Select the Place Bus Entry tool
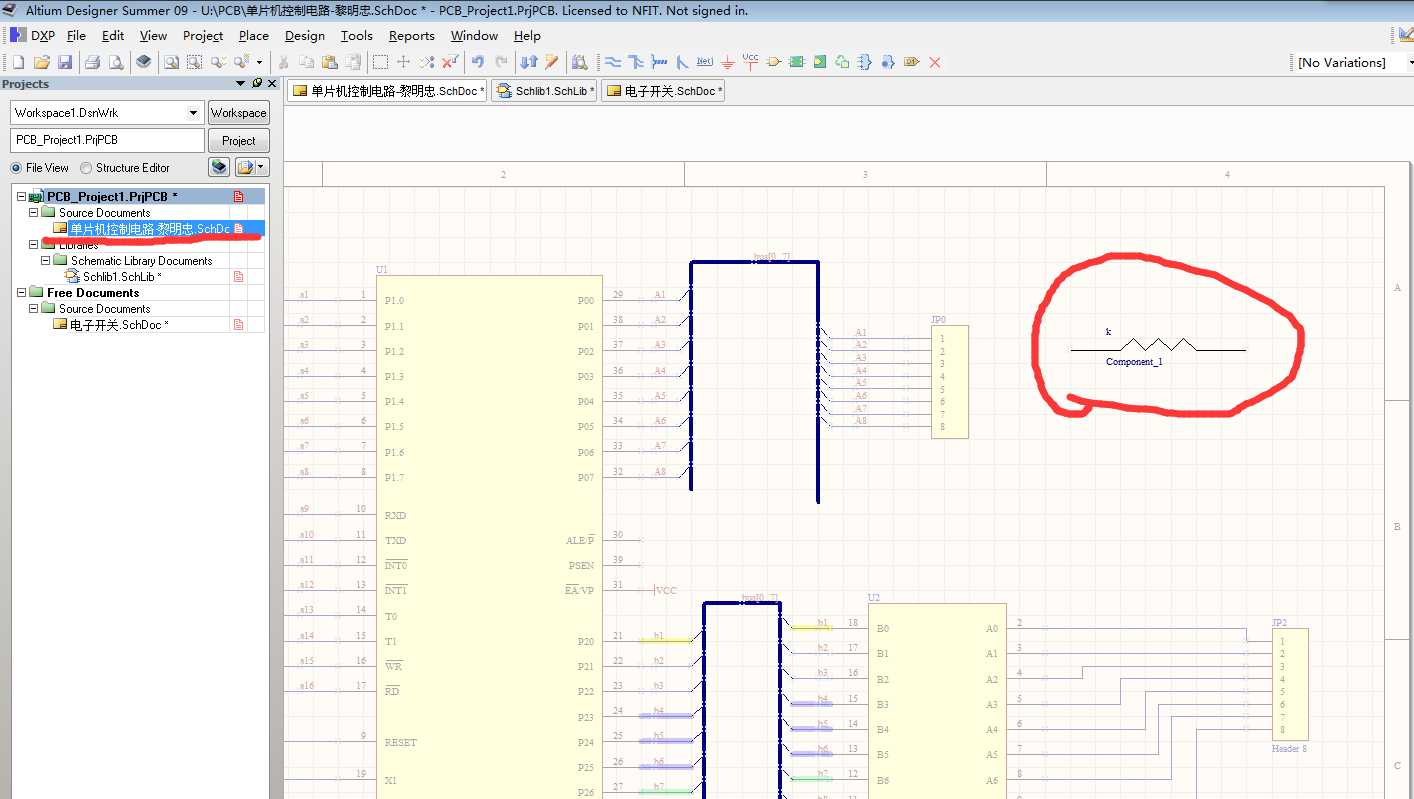1414x799 pixels. [x=682, y=62]
